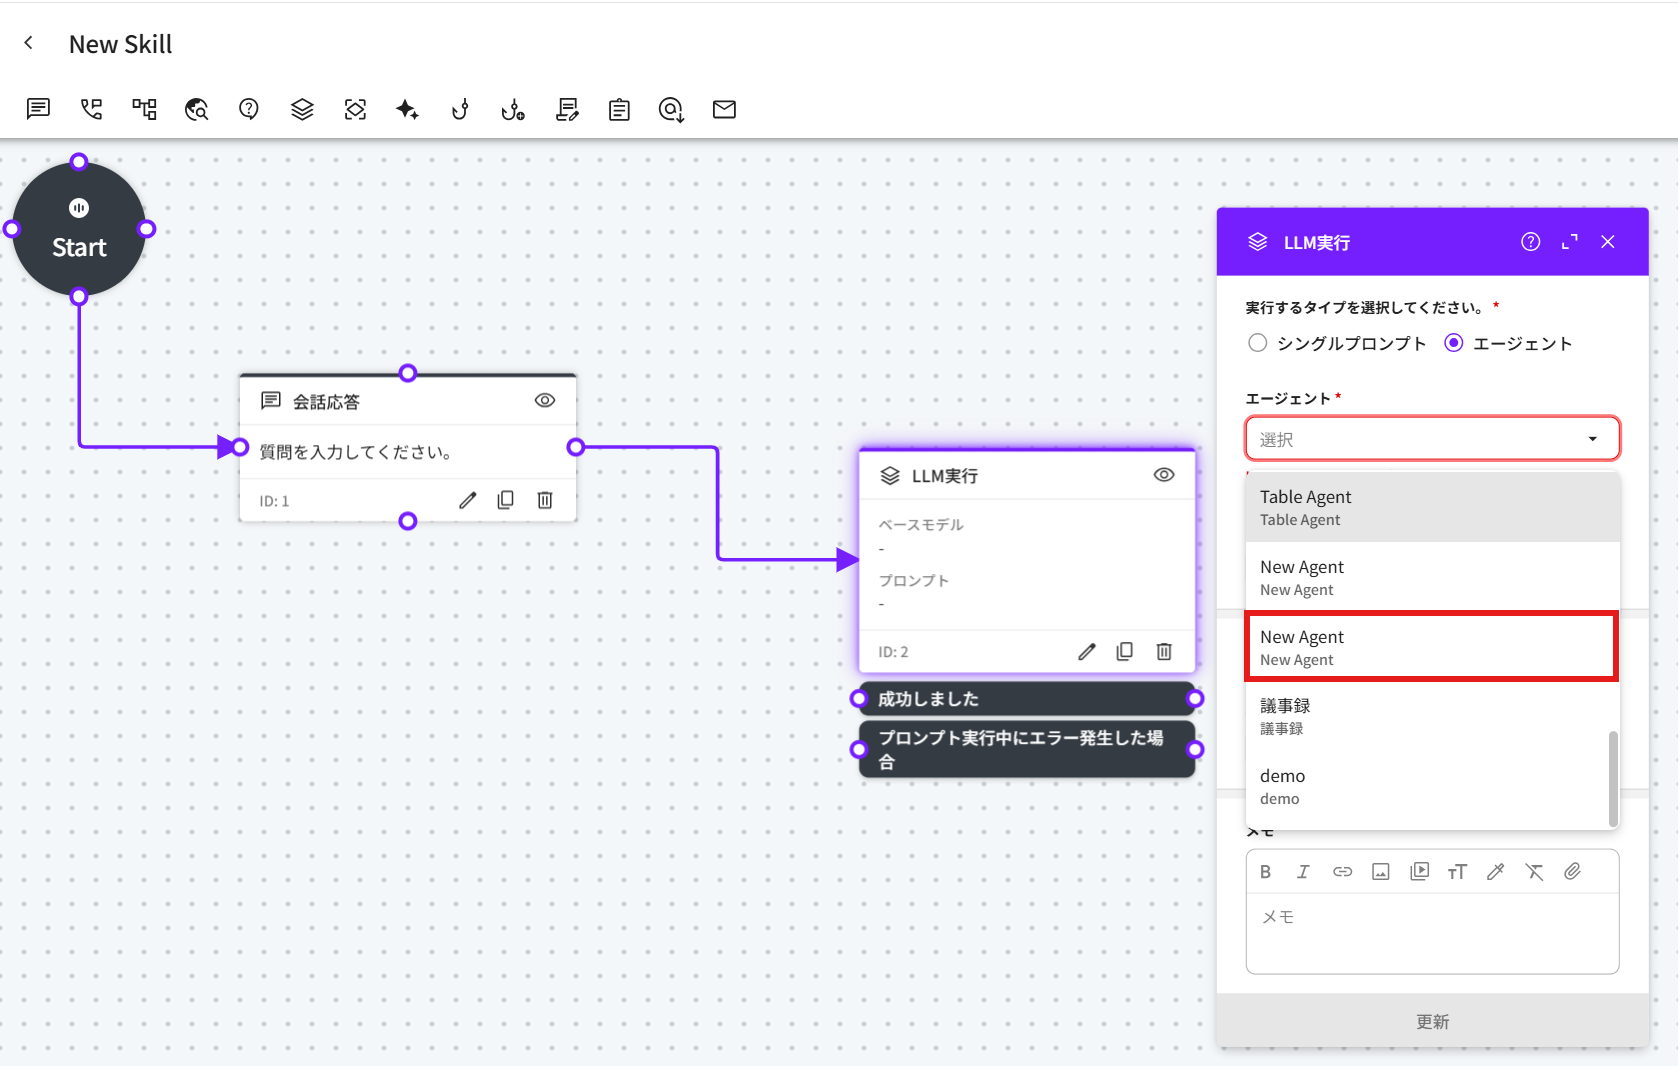Click the sparkle AI toolbar icon
1678x1066 pixels.
coord(407,109)
